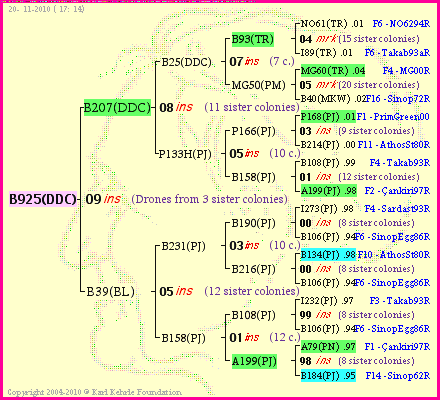Image resolution: width=440 pixels, height=400 pixels.
Task: Click '09 ins' drones from 3 sister colonies
Action: point(187,199)
